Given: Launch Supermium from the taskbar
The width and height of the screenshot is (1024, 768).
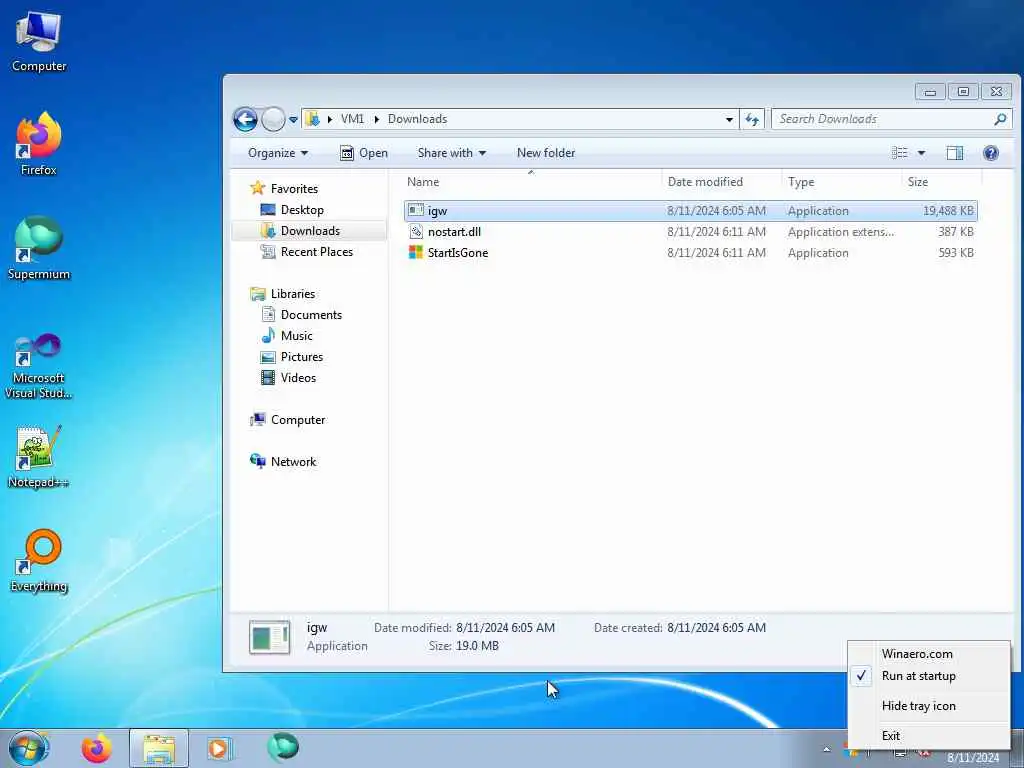Looking at the screenshot, I should [283, 748].
